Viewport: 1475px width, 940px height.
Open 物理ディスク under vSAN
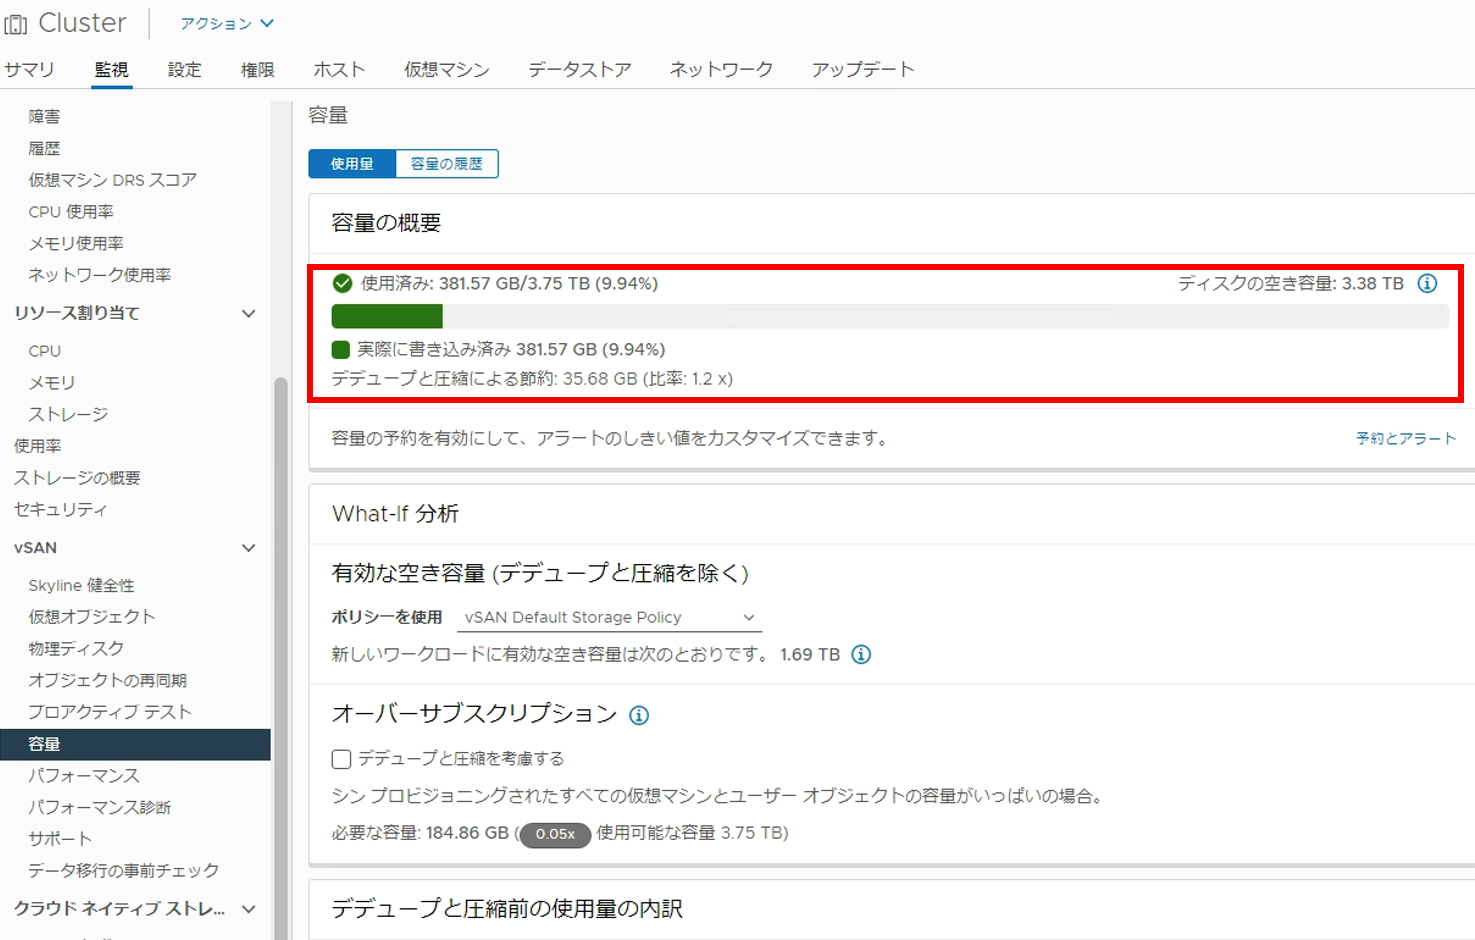(x=76, y=649)
